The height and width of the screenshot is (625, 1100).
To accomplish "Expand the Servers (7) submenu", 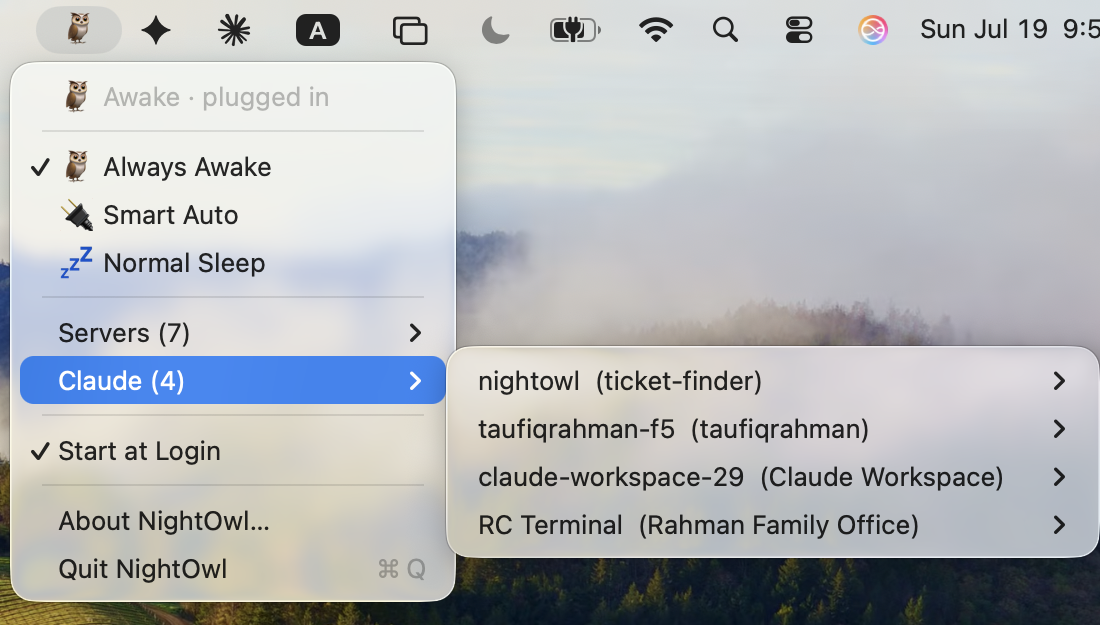I will coord(233,332).
